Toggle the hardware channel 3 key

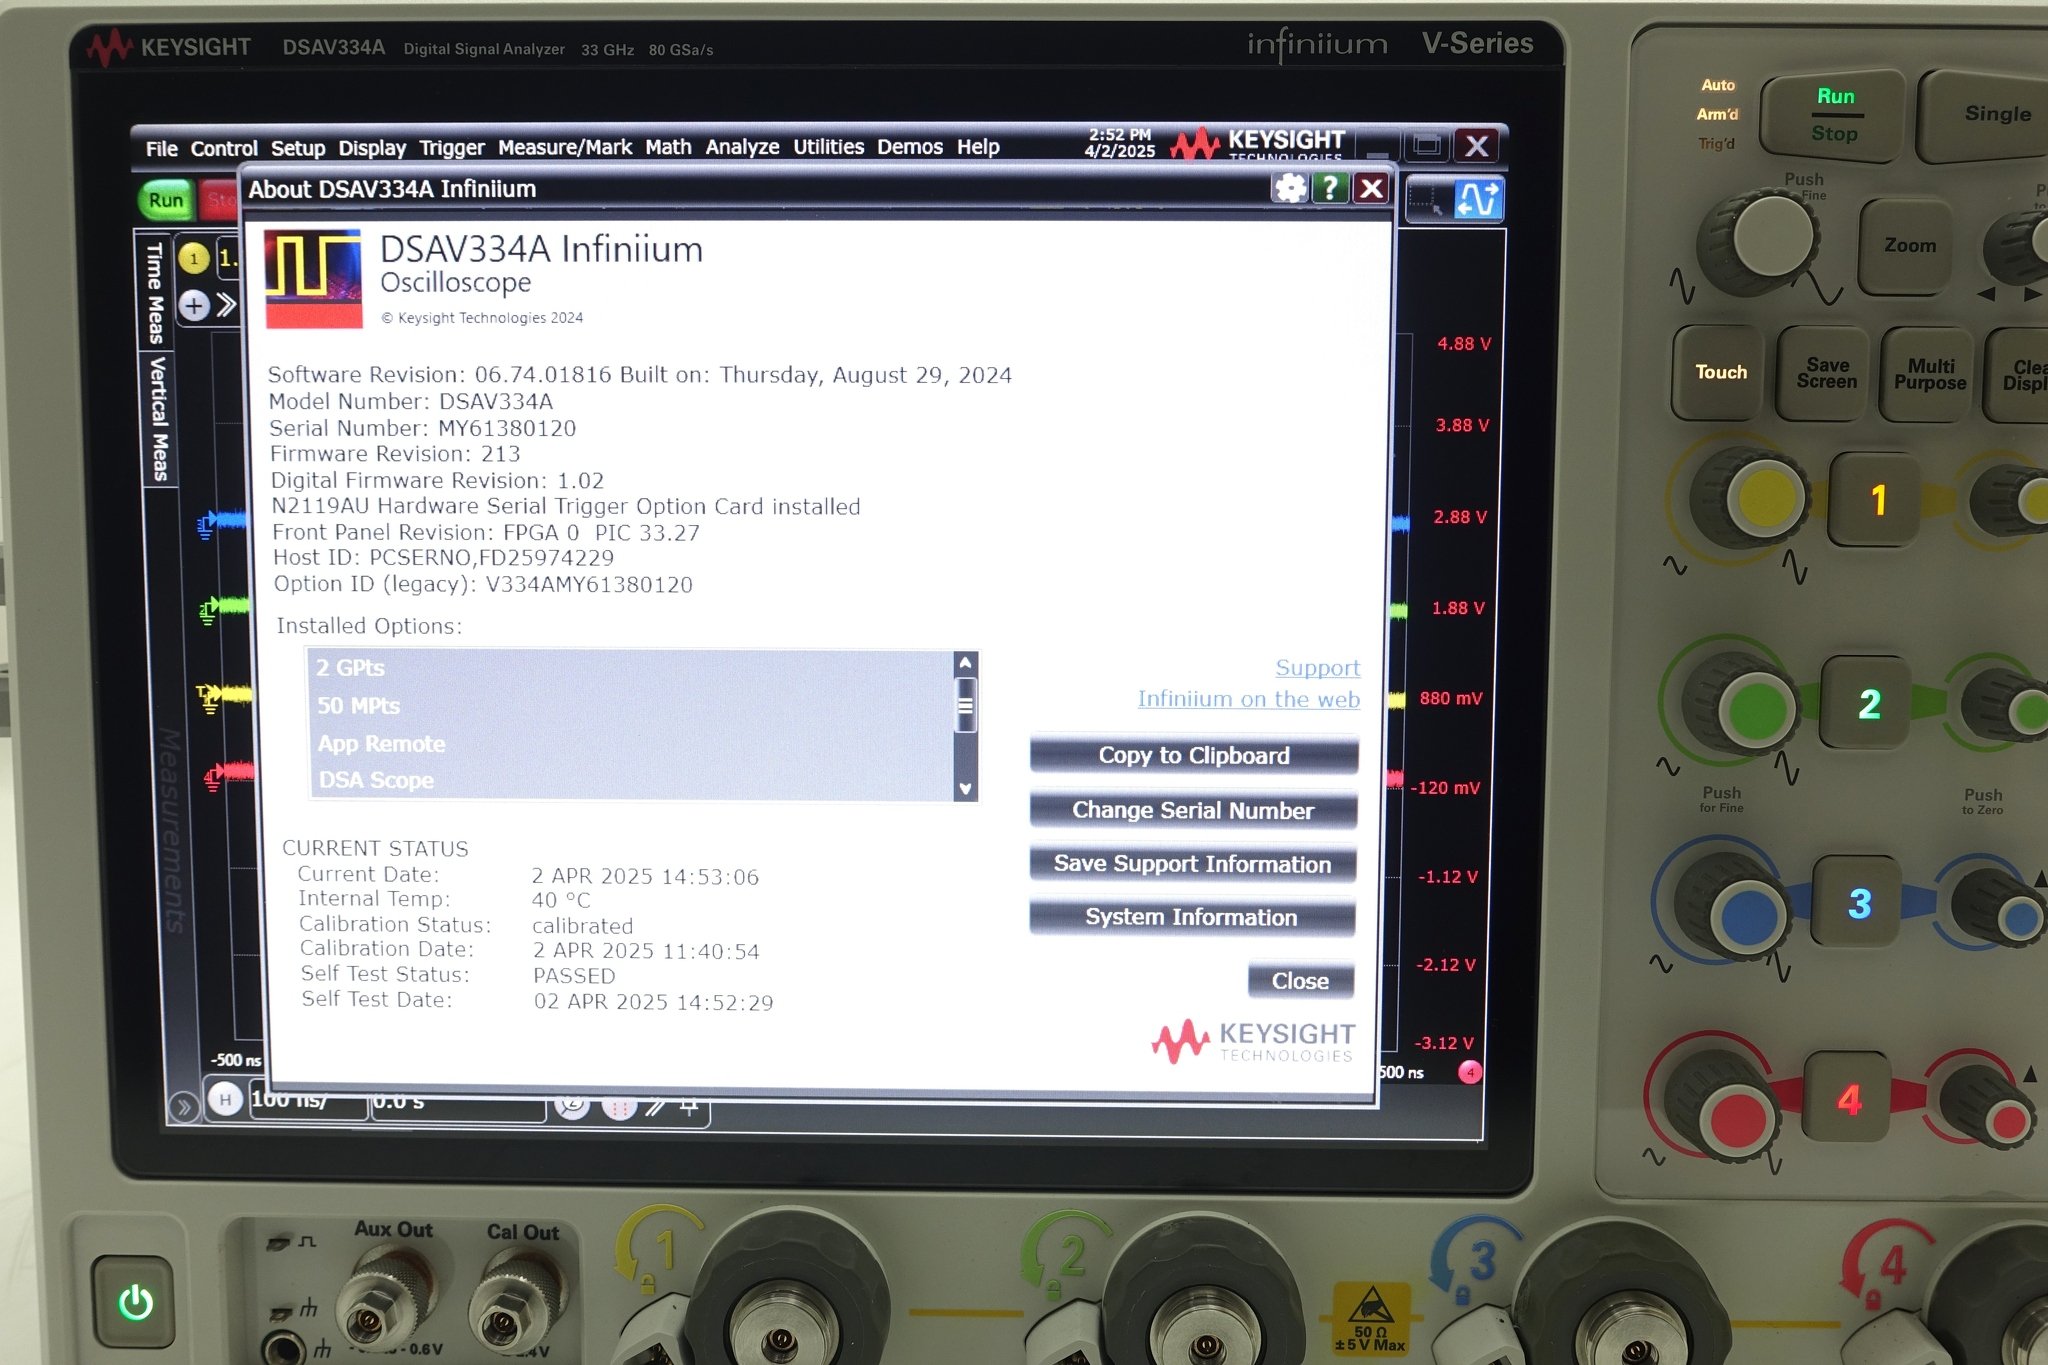[x=1859, y=903]
